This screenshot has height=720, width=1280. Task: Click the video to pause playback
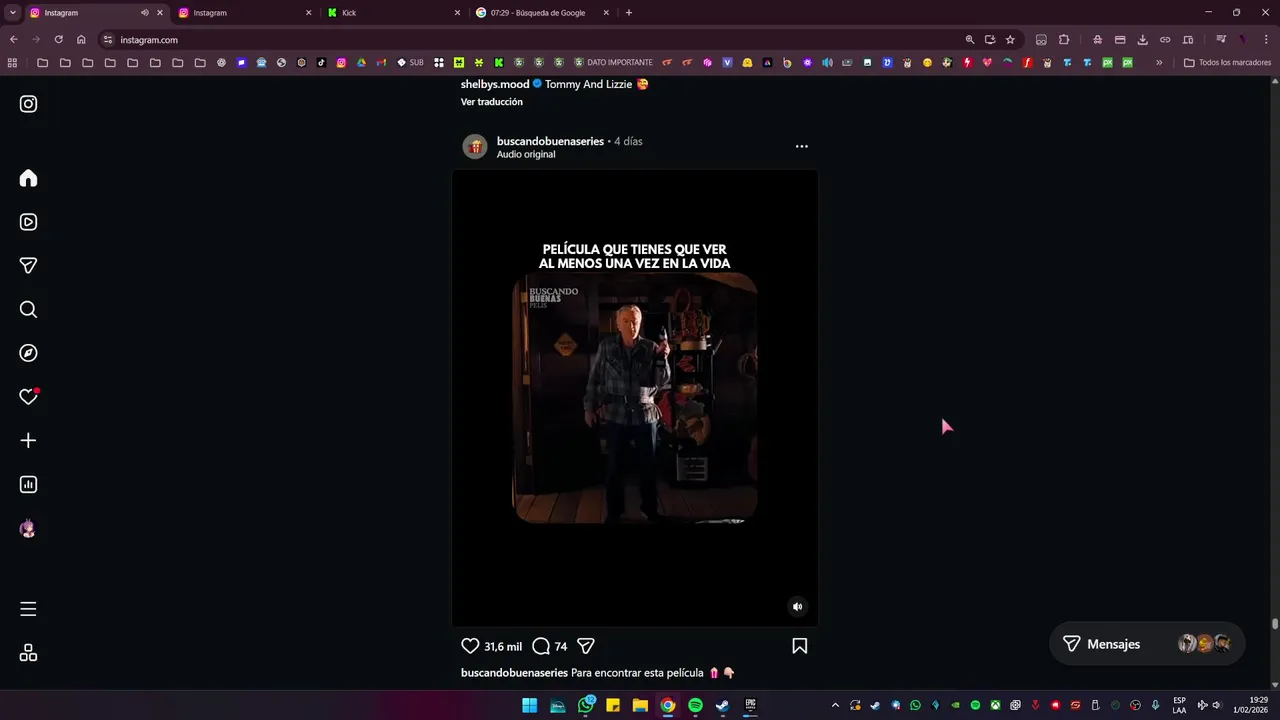click(x=635, y=398)
